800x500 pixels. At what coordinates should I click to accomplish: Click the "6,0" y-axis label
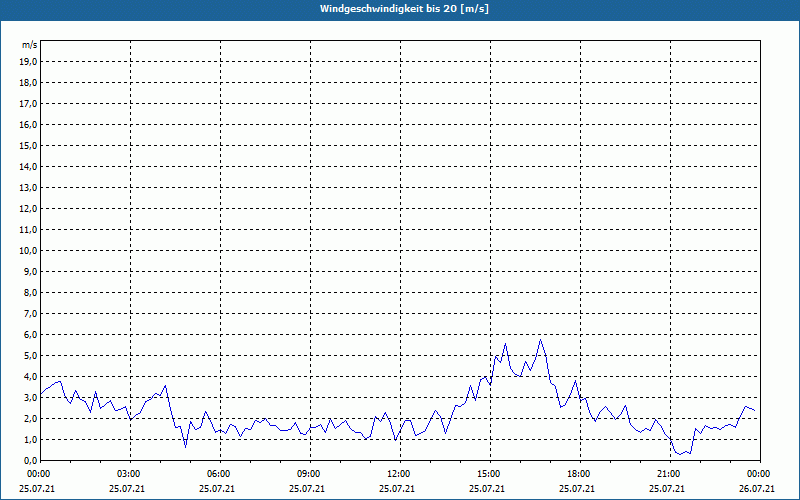click(x=30, y=335)
